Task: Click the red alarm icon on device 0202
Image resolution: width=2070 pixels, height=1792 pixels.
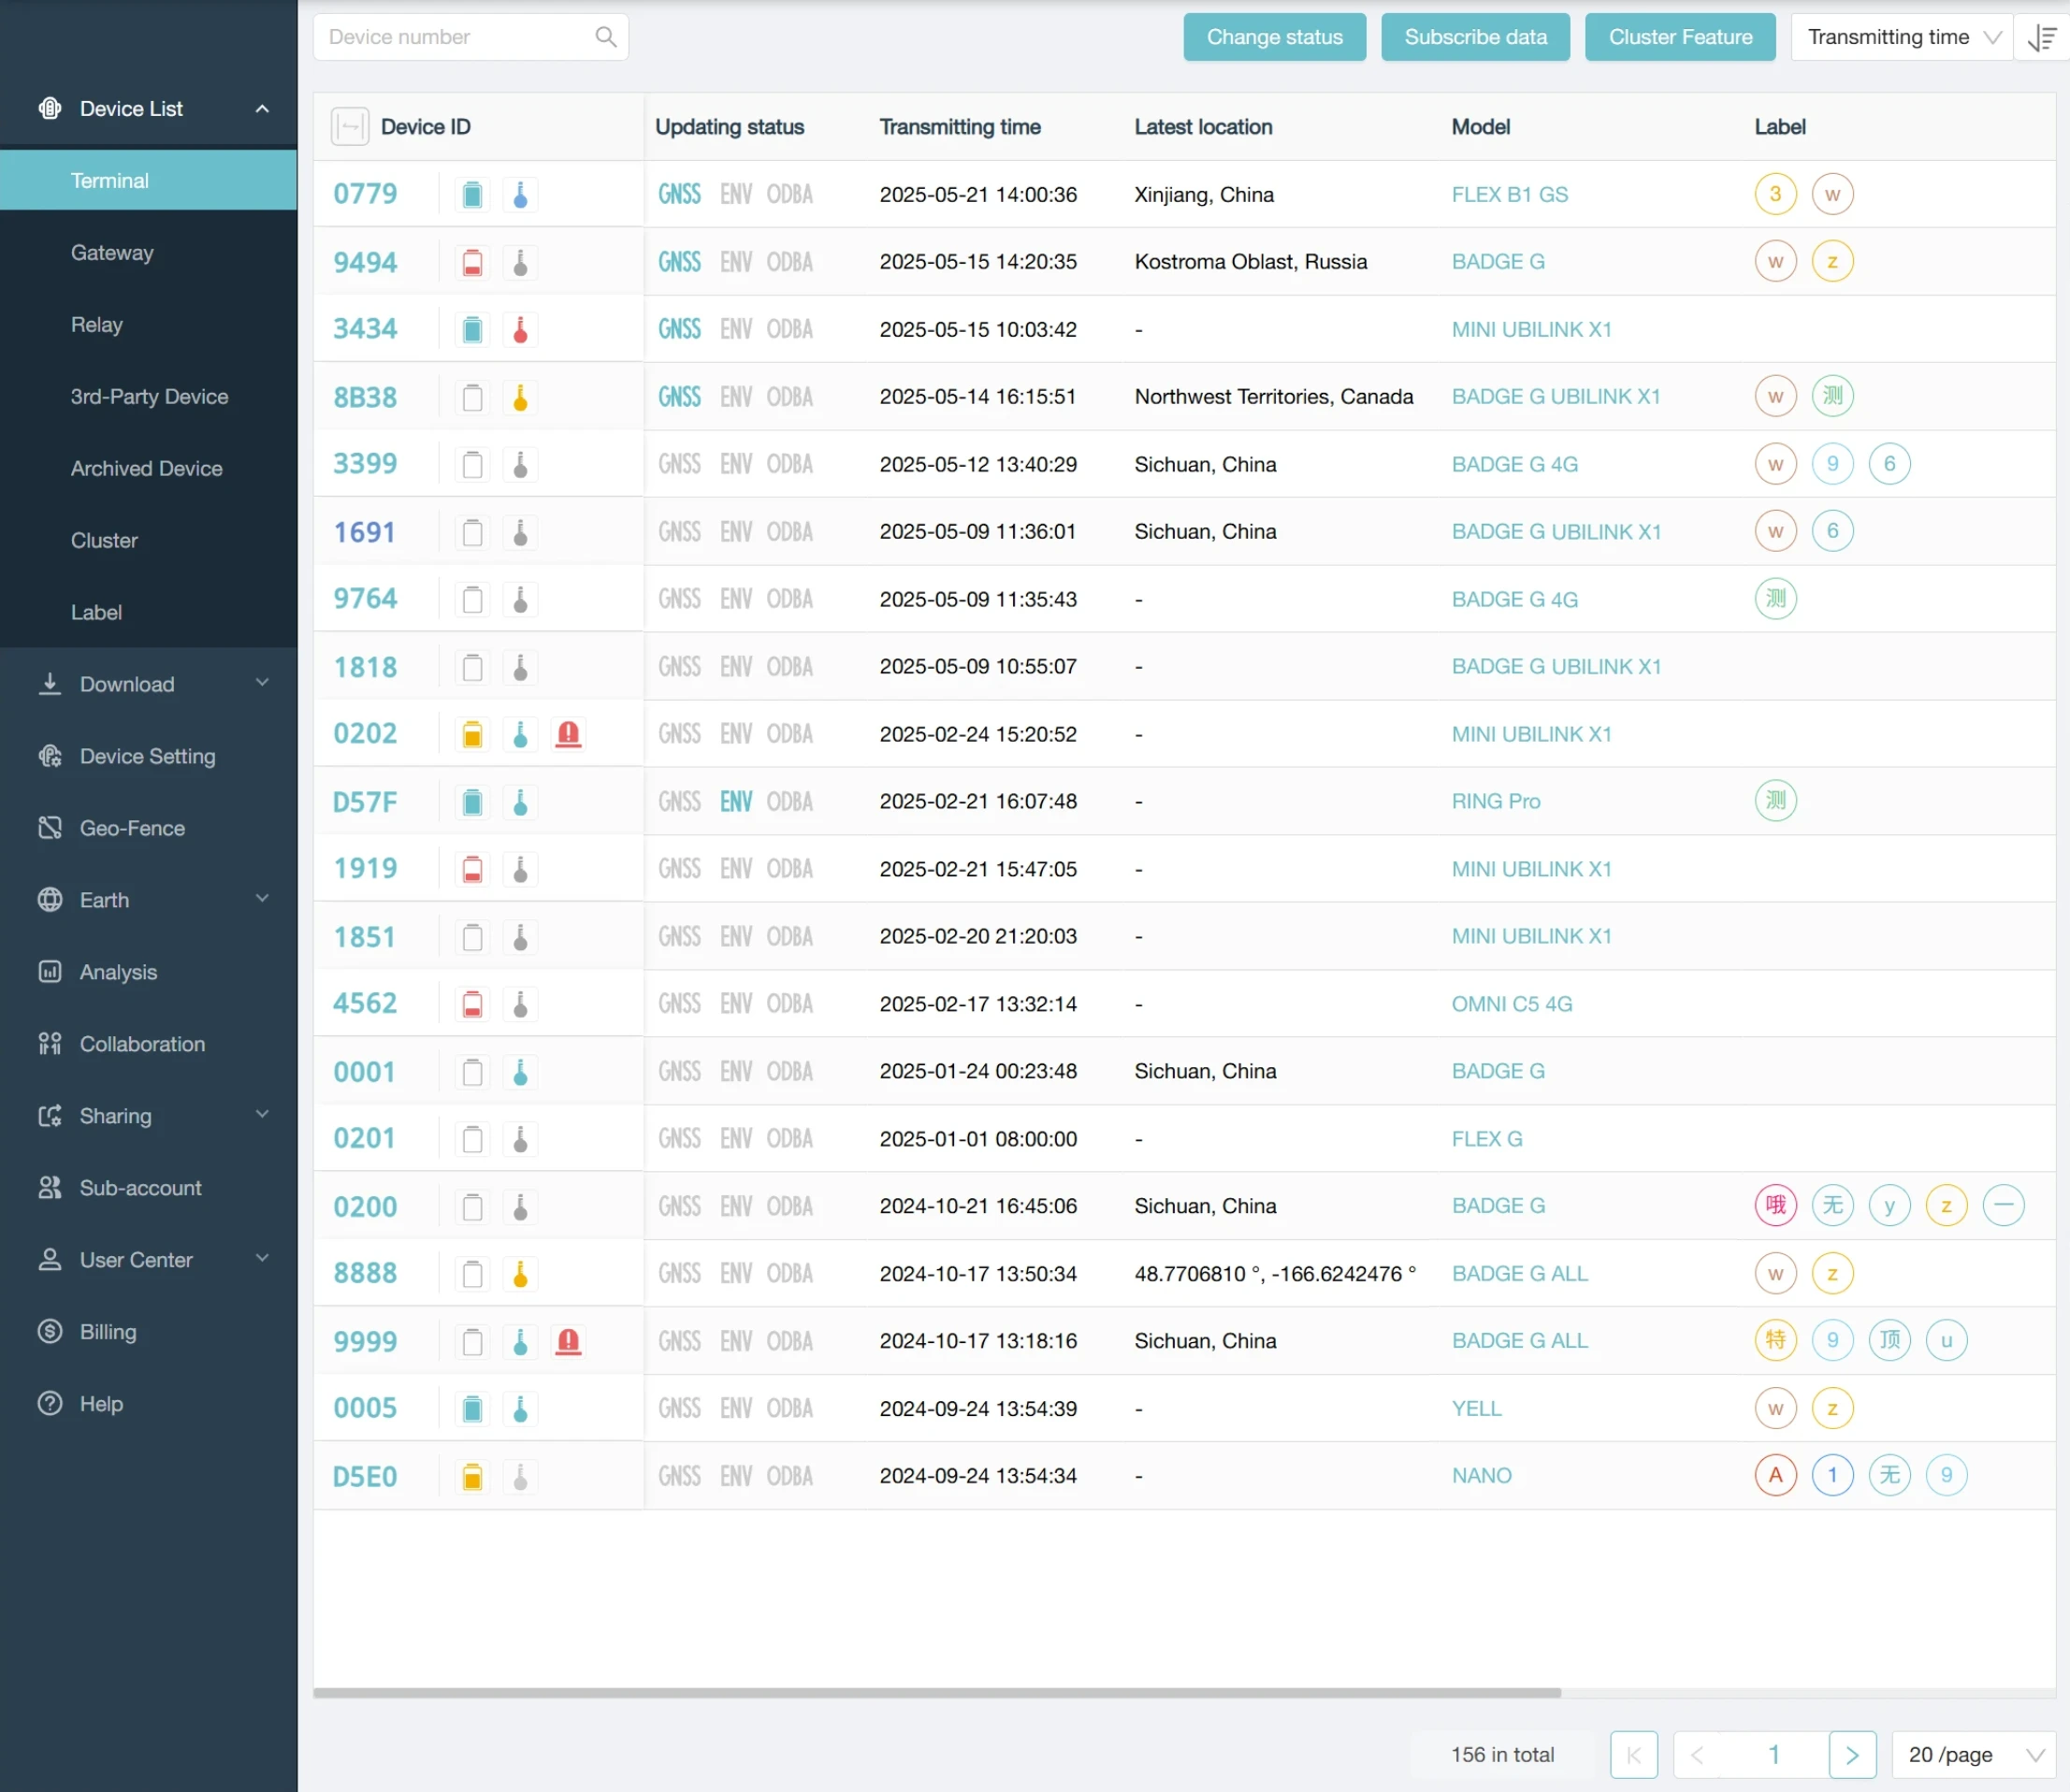Action: 568,734
